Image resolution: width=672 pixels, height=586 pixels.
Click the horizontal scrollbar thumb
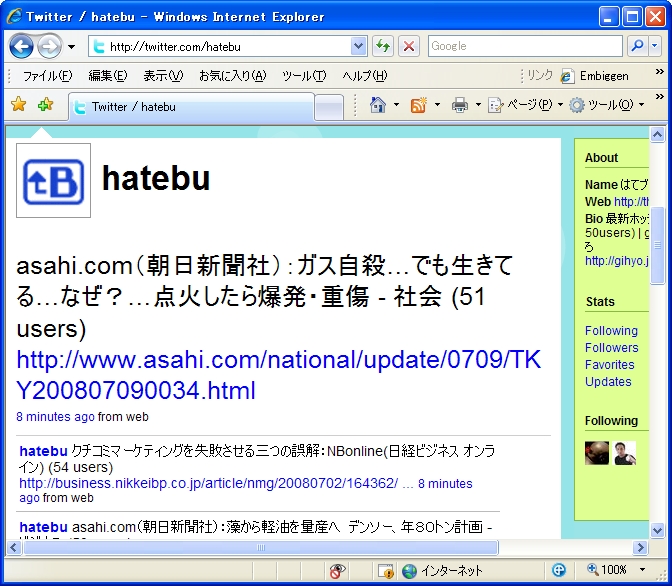tap(261, 547)
